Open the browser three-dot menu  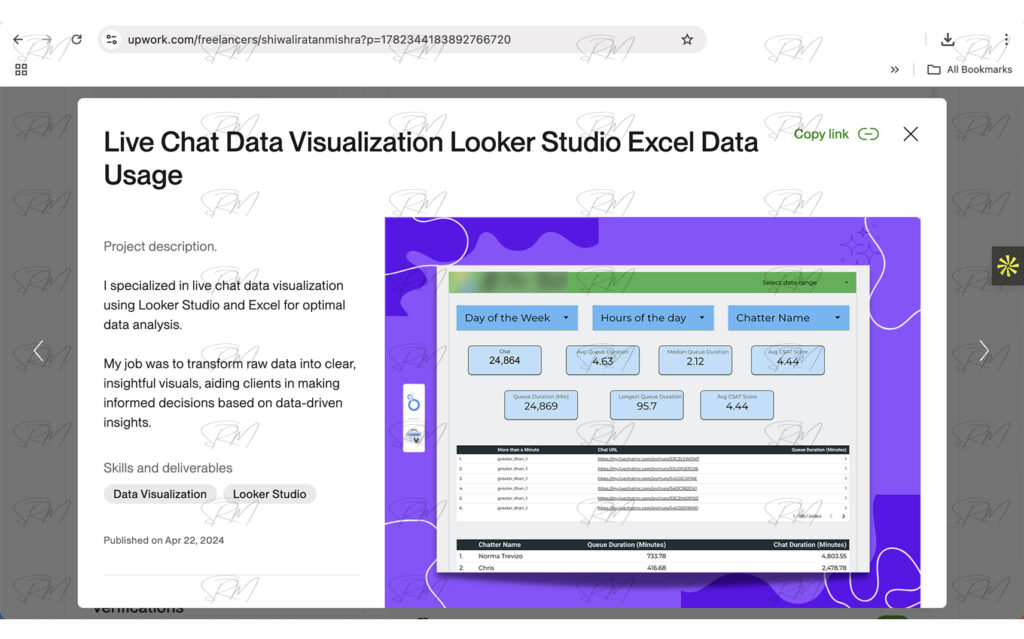(x=1006, y=39)
